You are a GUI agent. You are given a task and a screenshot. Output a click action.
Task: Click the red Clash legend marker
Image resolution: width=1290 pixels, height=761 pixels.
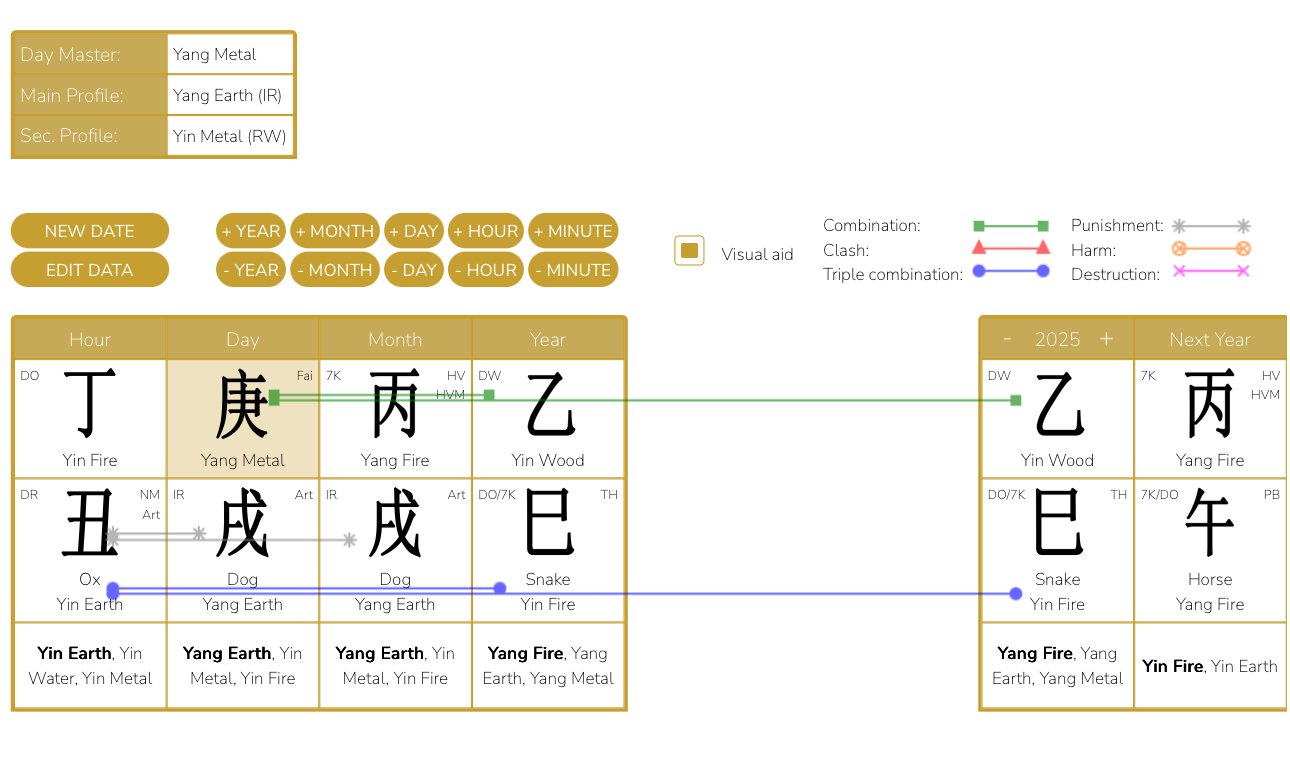click(1009, 248)
